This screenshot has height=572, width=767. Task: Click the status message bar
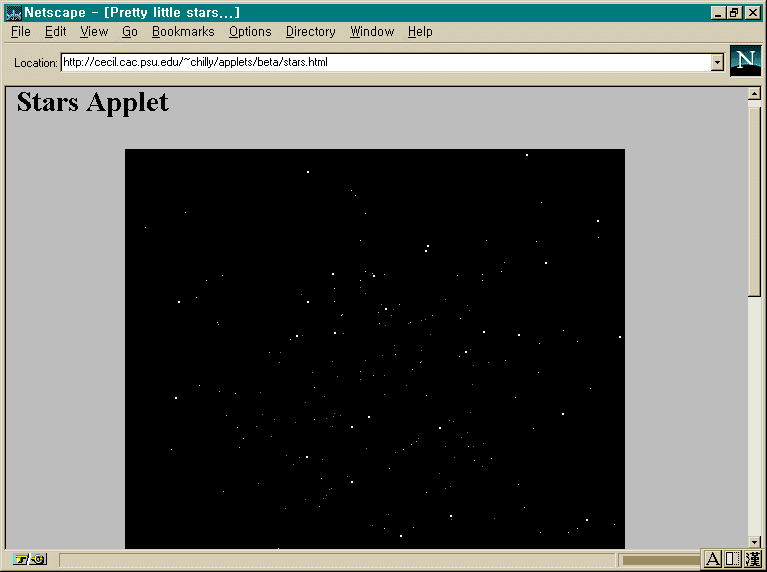tap(337, 560)
